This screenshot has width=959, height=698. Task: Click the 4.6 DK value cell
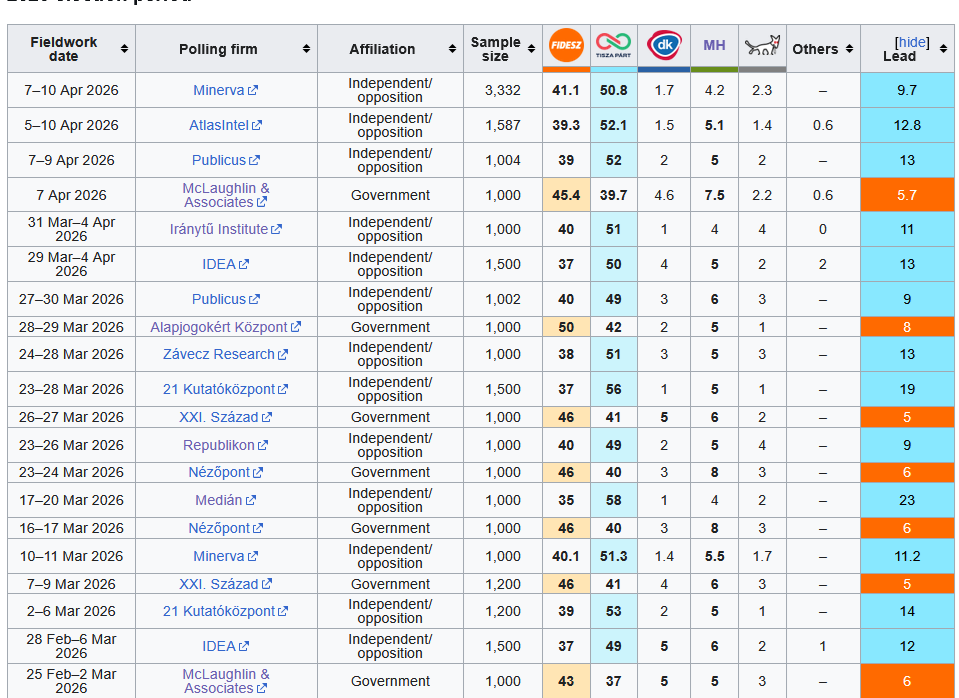664,195
